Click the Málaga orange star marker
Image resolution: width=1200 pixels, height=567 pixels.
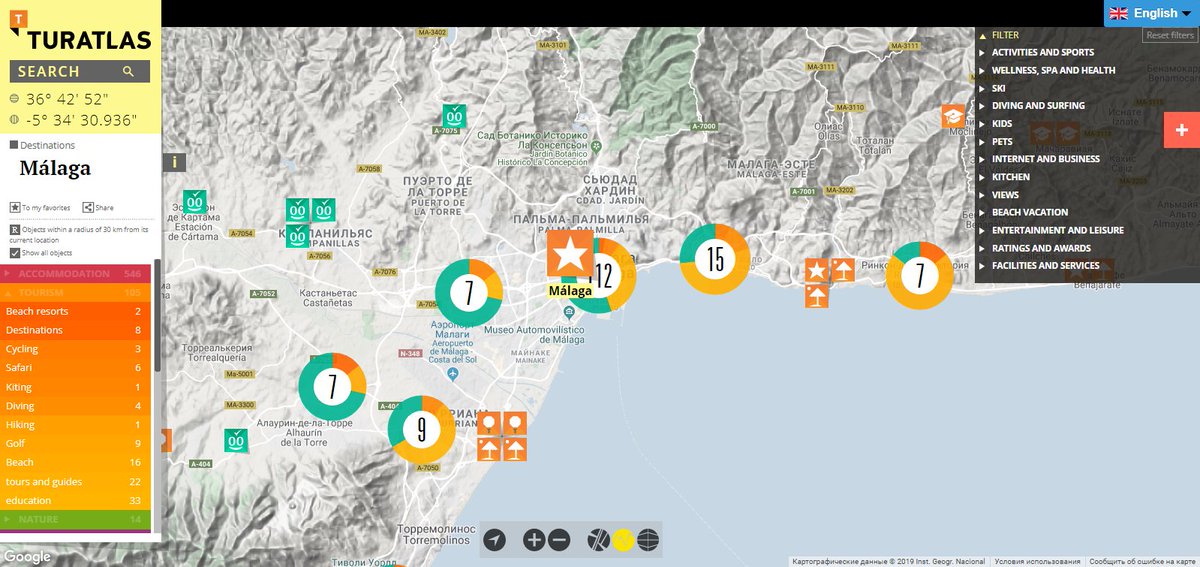[570, 255]
